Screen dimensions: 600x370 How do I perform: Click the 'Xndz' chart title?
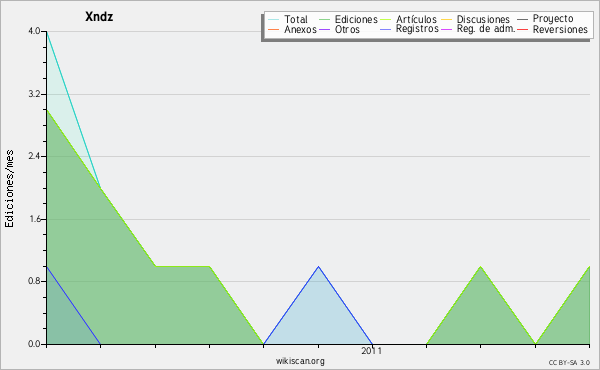(99, 17)
